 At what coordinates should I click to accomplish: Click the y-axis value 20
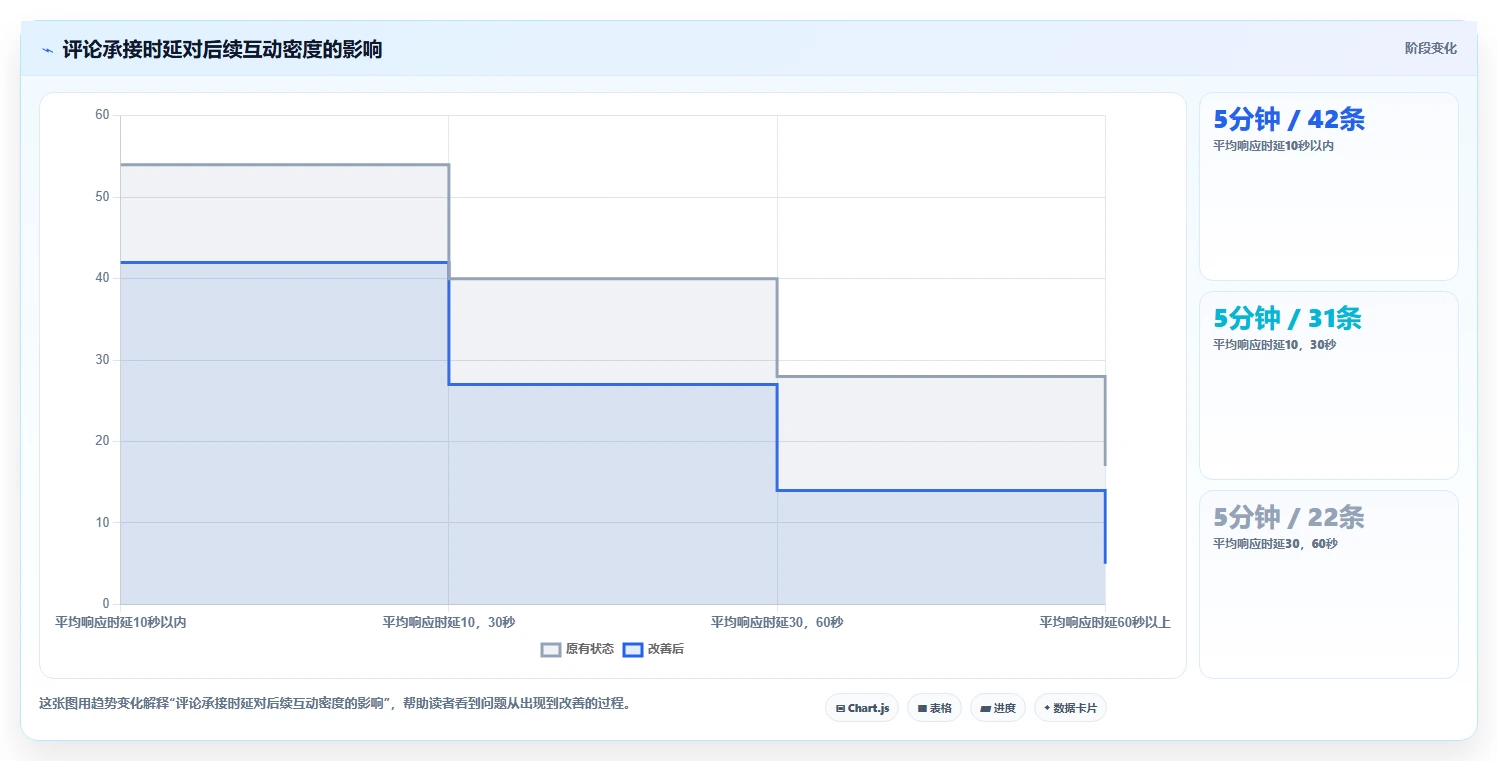[x=102, y=441]
